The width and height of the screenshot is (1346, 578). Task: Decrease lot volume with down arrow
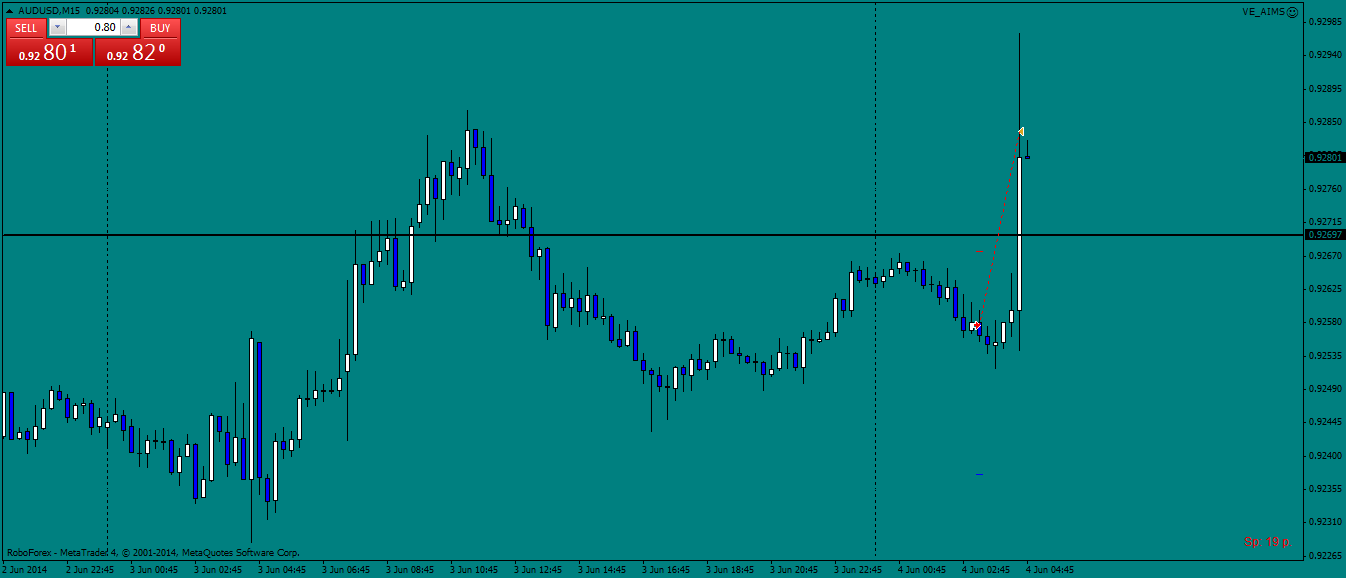57,28
